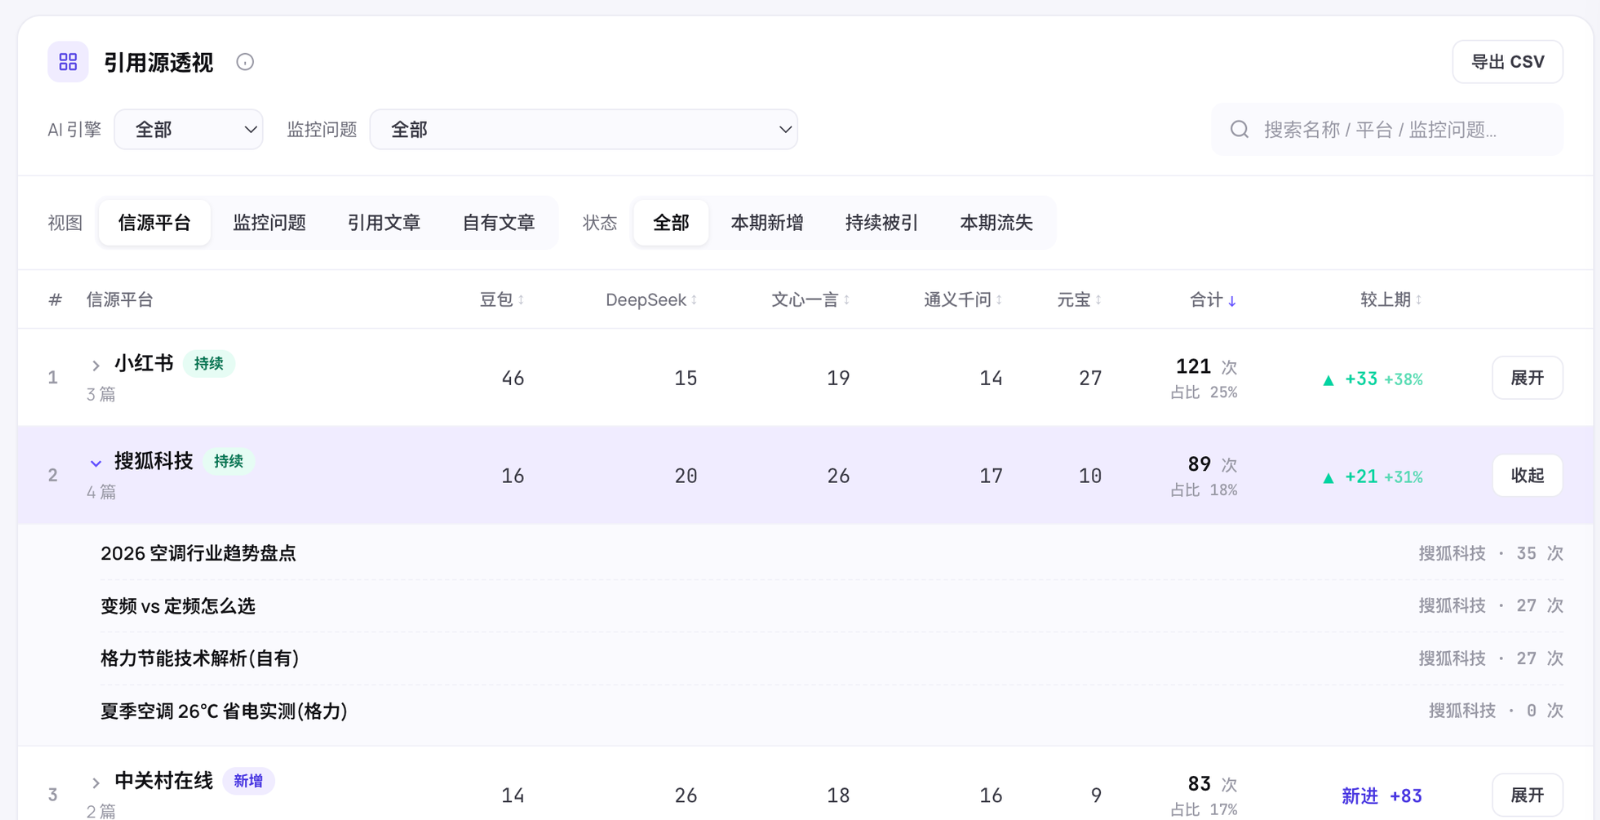
Task: Click the 搜狐科技 · 35 次 count
Action: pos(1490,553)
